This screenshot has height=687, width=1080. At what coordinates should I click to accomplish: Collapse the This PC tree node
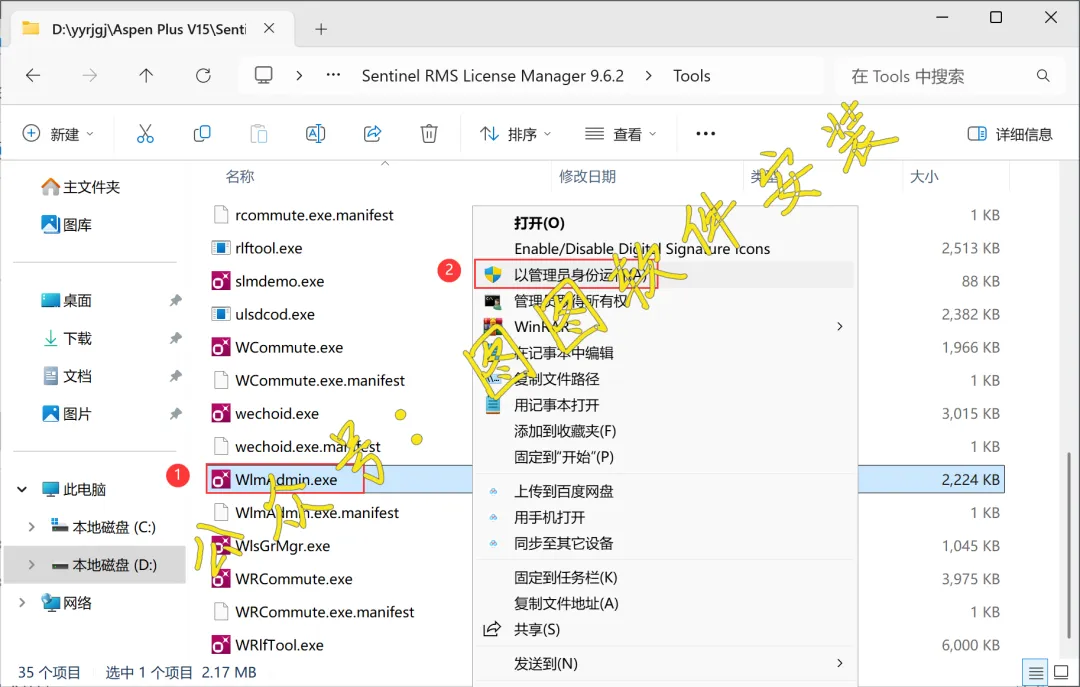click(x=22, y=489)
